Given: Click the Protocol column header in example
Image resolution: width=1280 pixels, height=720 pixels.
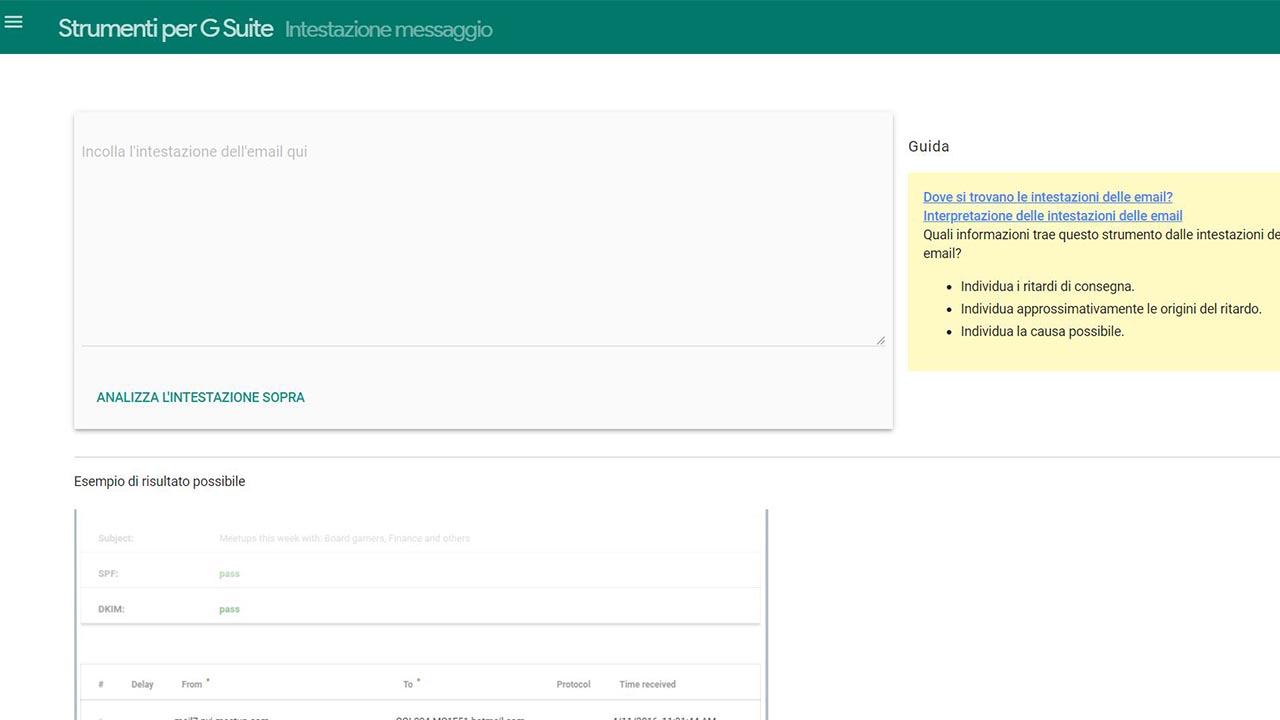Looking at the screenshot, I should coord(573,684).
